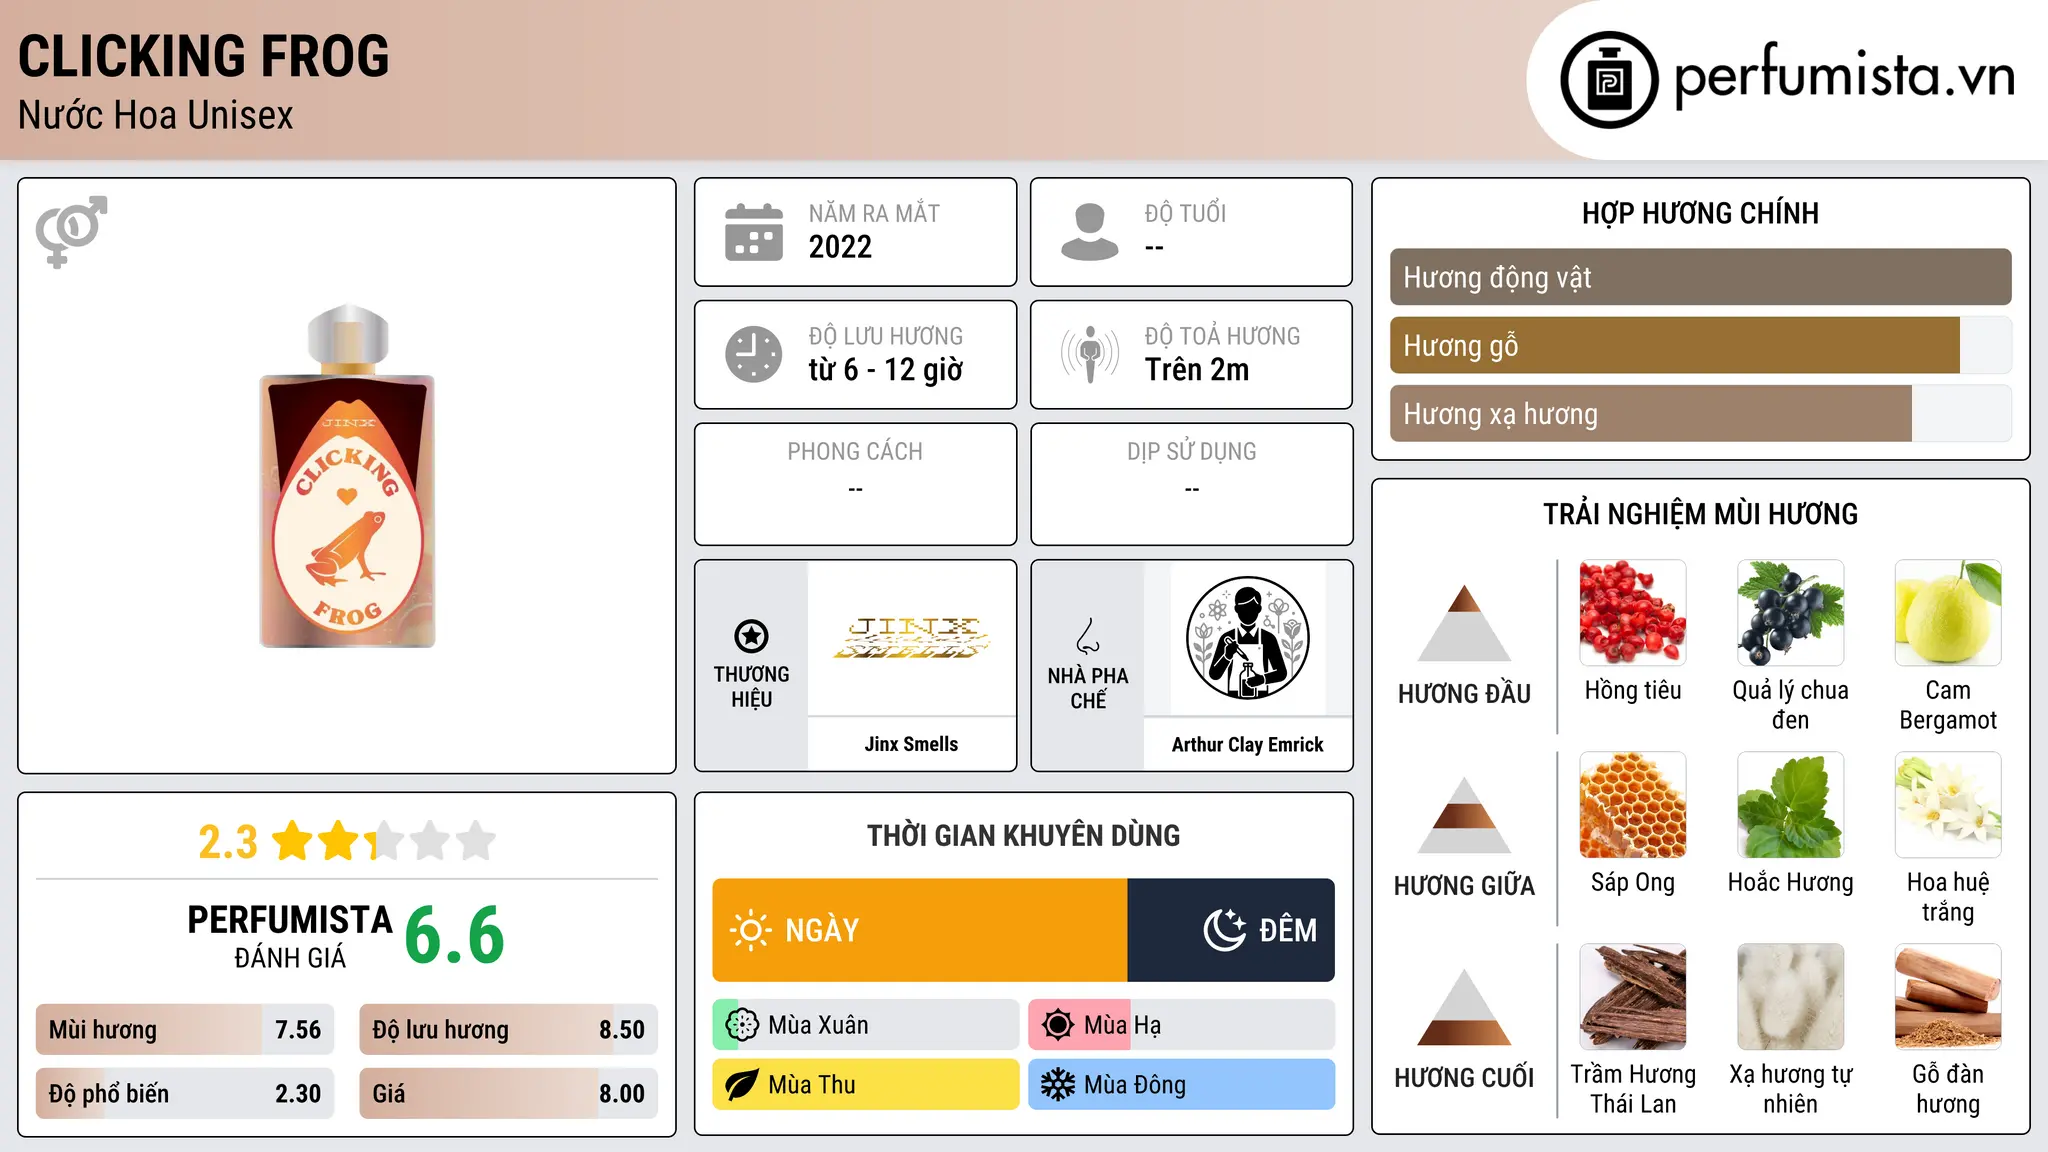Click the Độ lưu hương 8.50 score bar
Viewport: 2048px width, 1152px height.
click(508, 1029)
